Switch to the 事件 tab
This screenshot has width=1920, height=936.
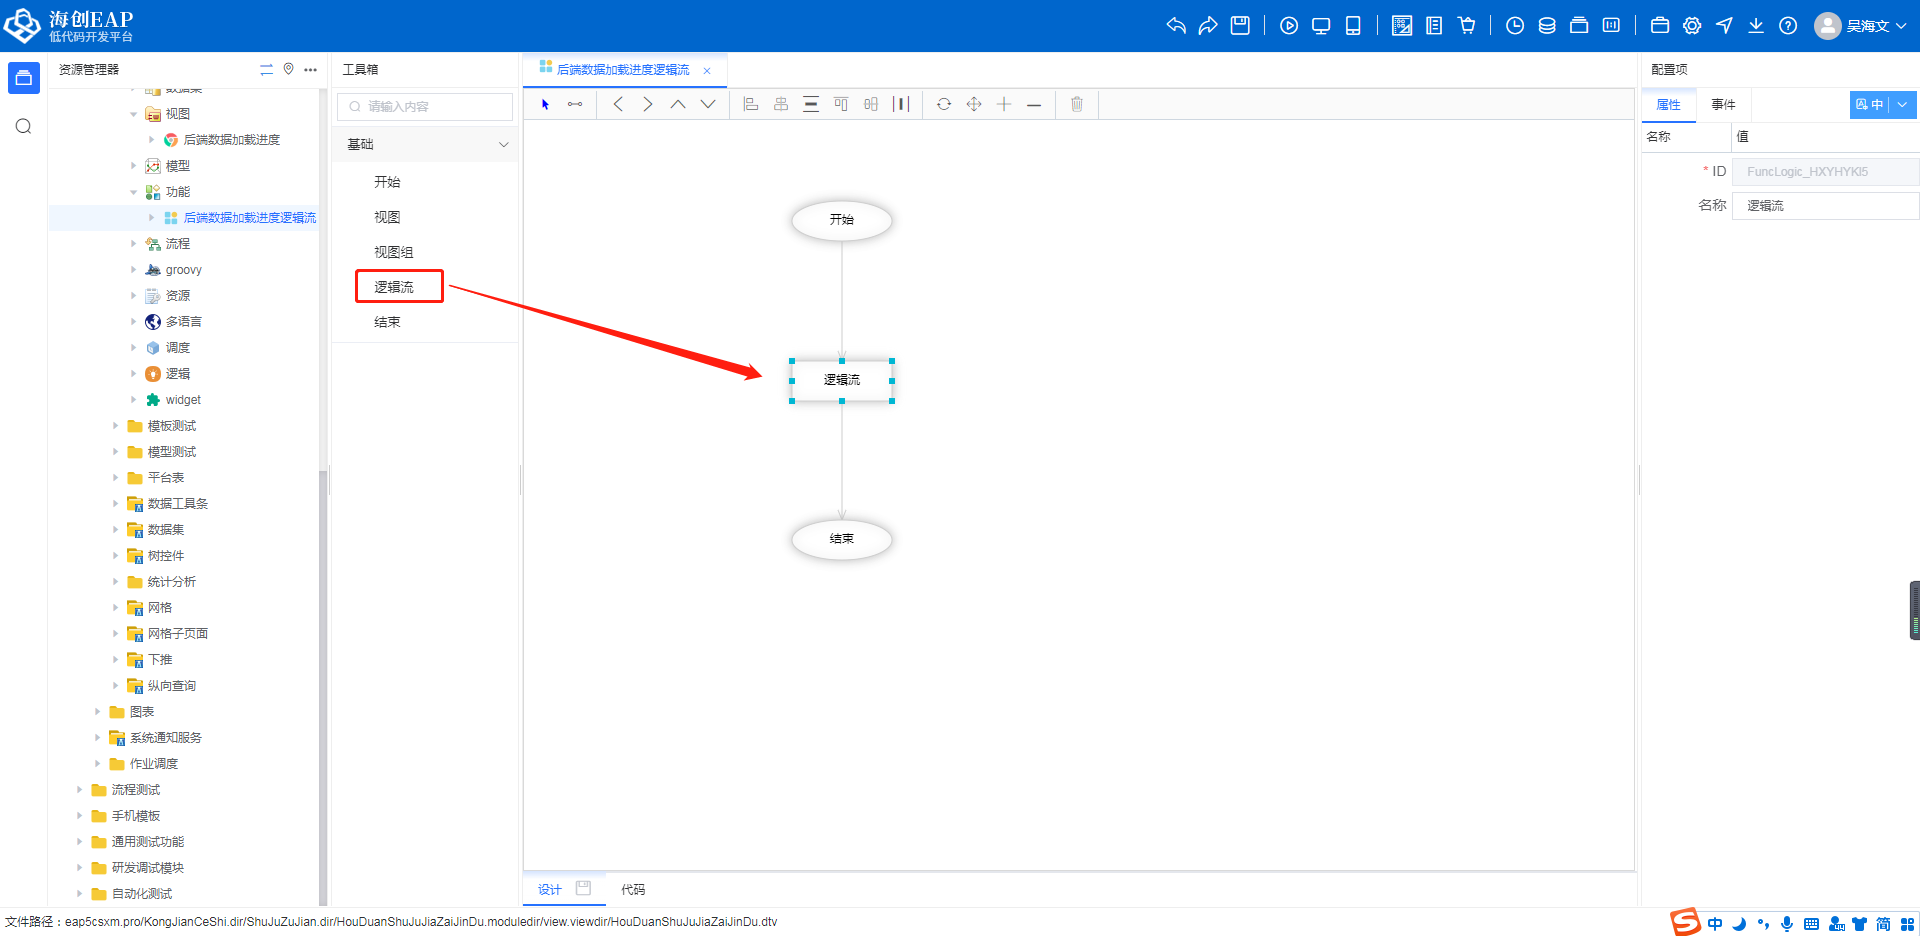click(1723, 105)
